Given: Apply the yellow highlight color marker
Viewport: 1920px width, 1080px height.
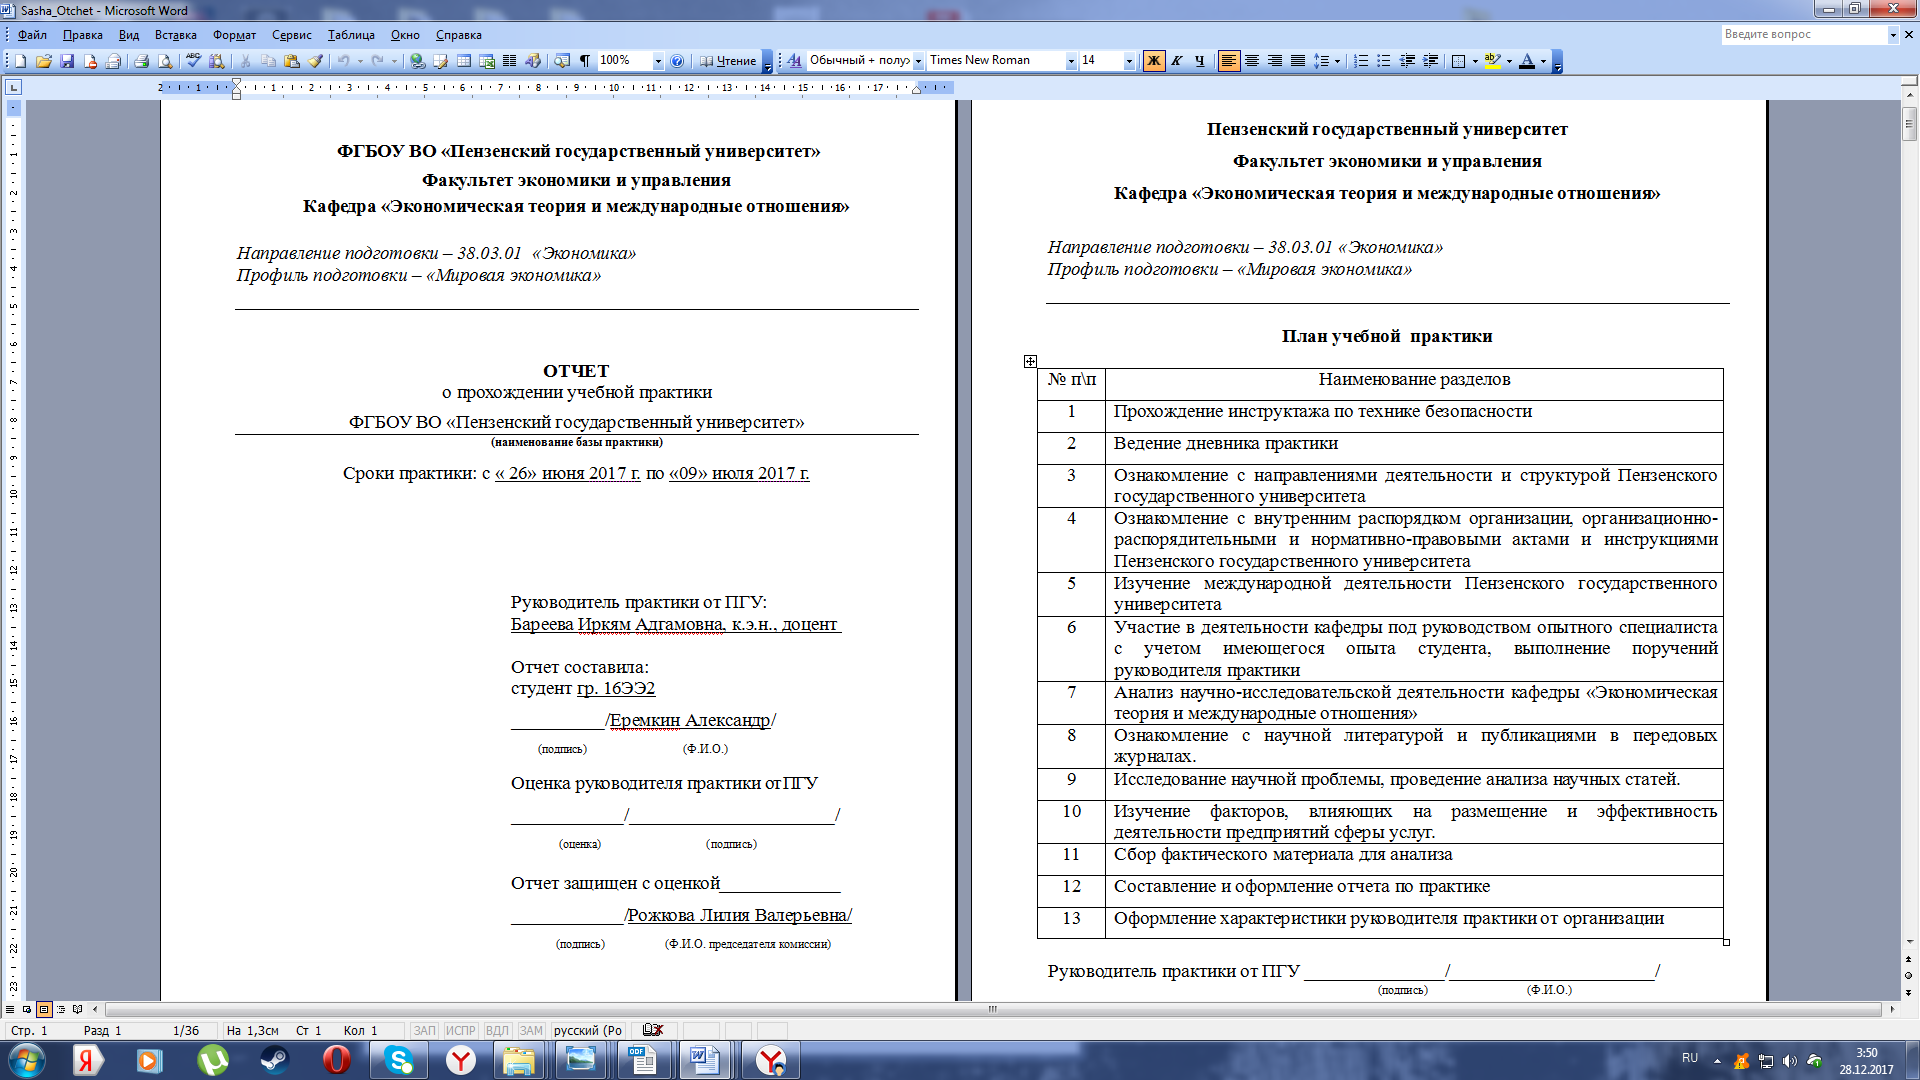Looking at the screenshot, I should click(x=1492, y=61).
